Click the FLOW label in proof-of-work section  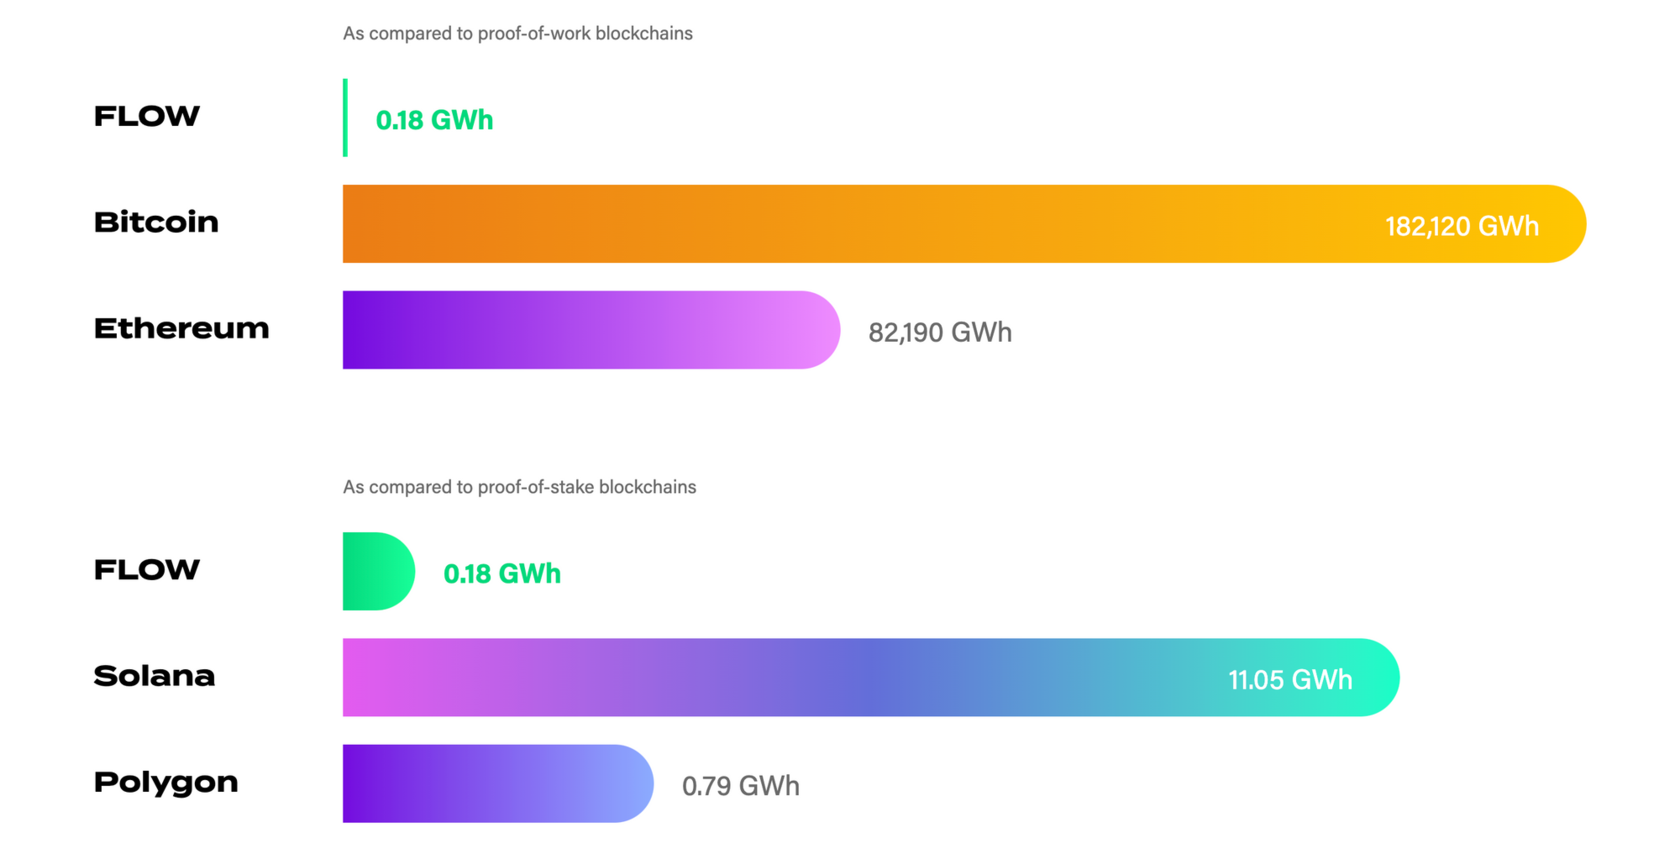coord(146,116)
